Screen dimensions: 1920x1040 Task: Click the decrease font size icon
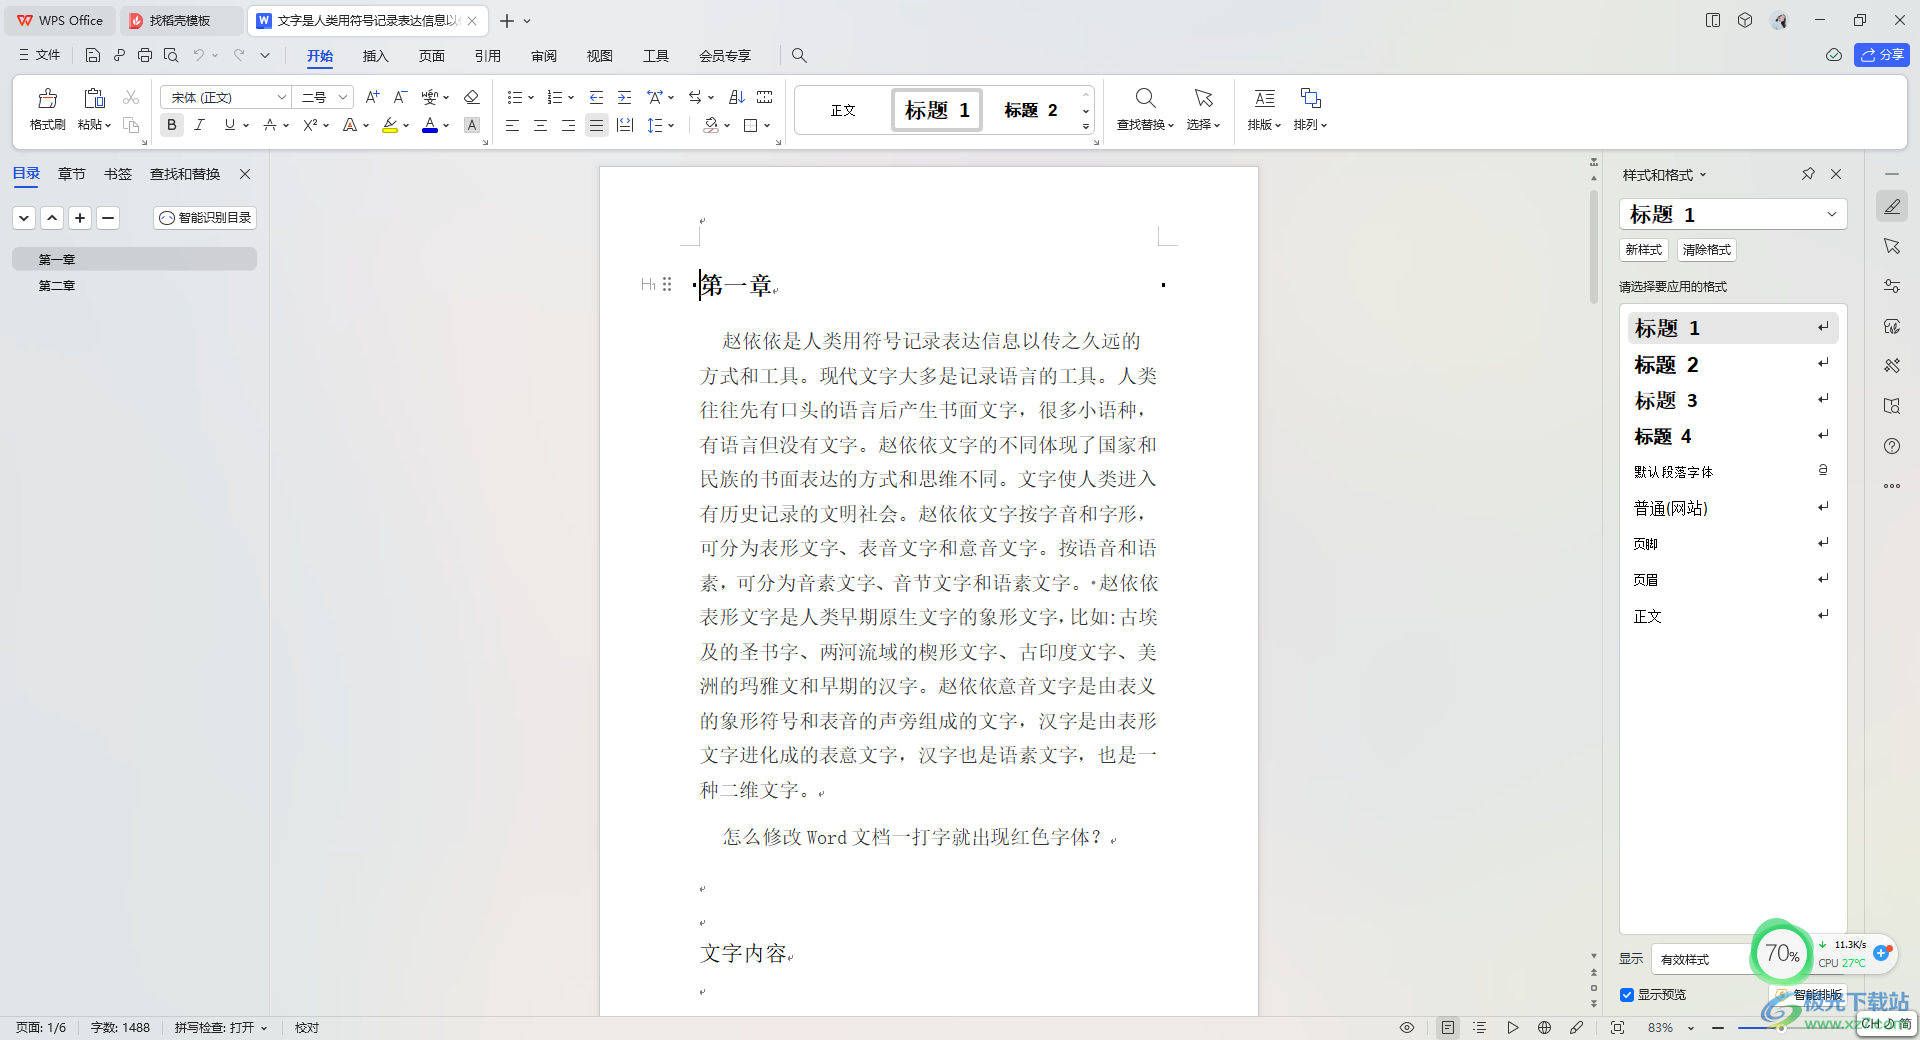(x=400, y=97)
